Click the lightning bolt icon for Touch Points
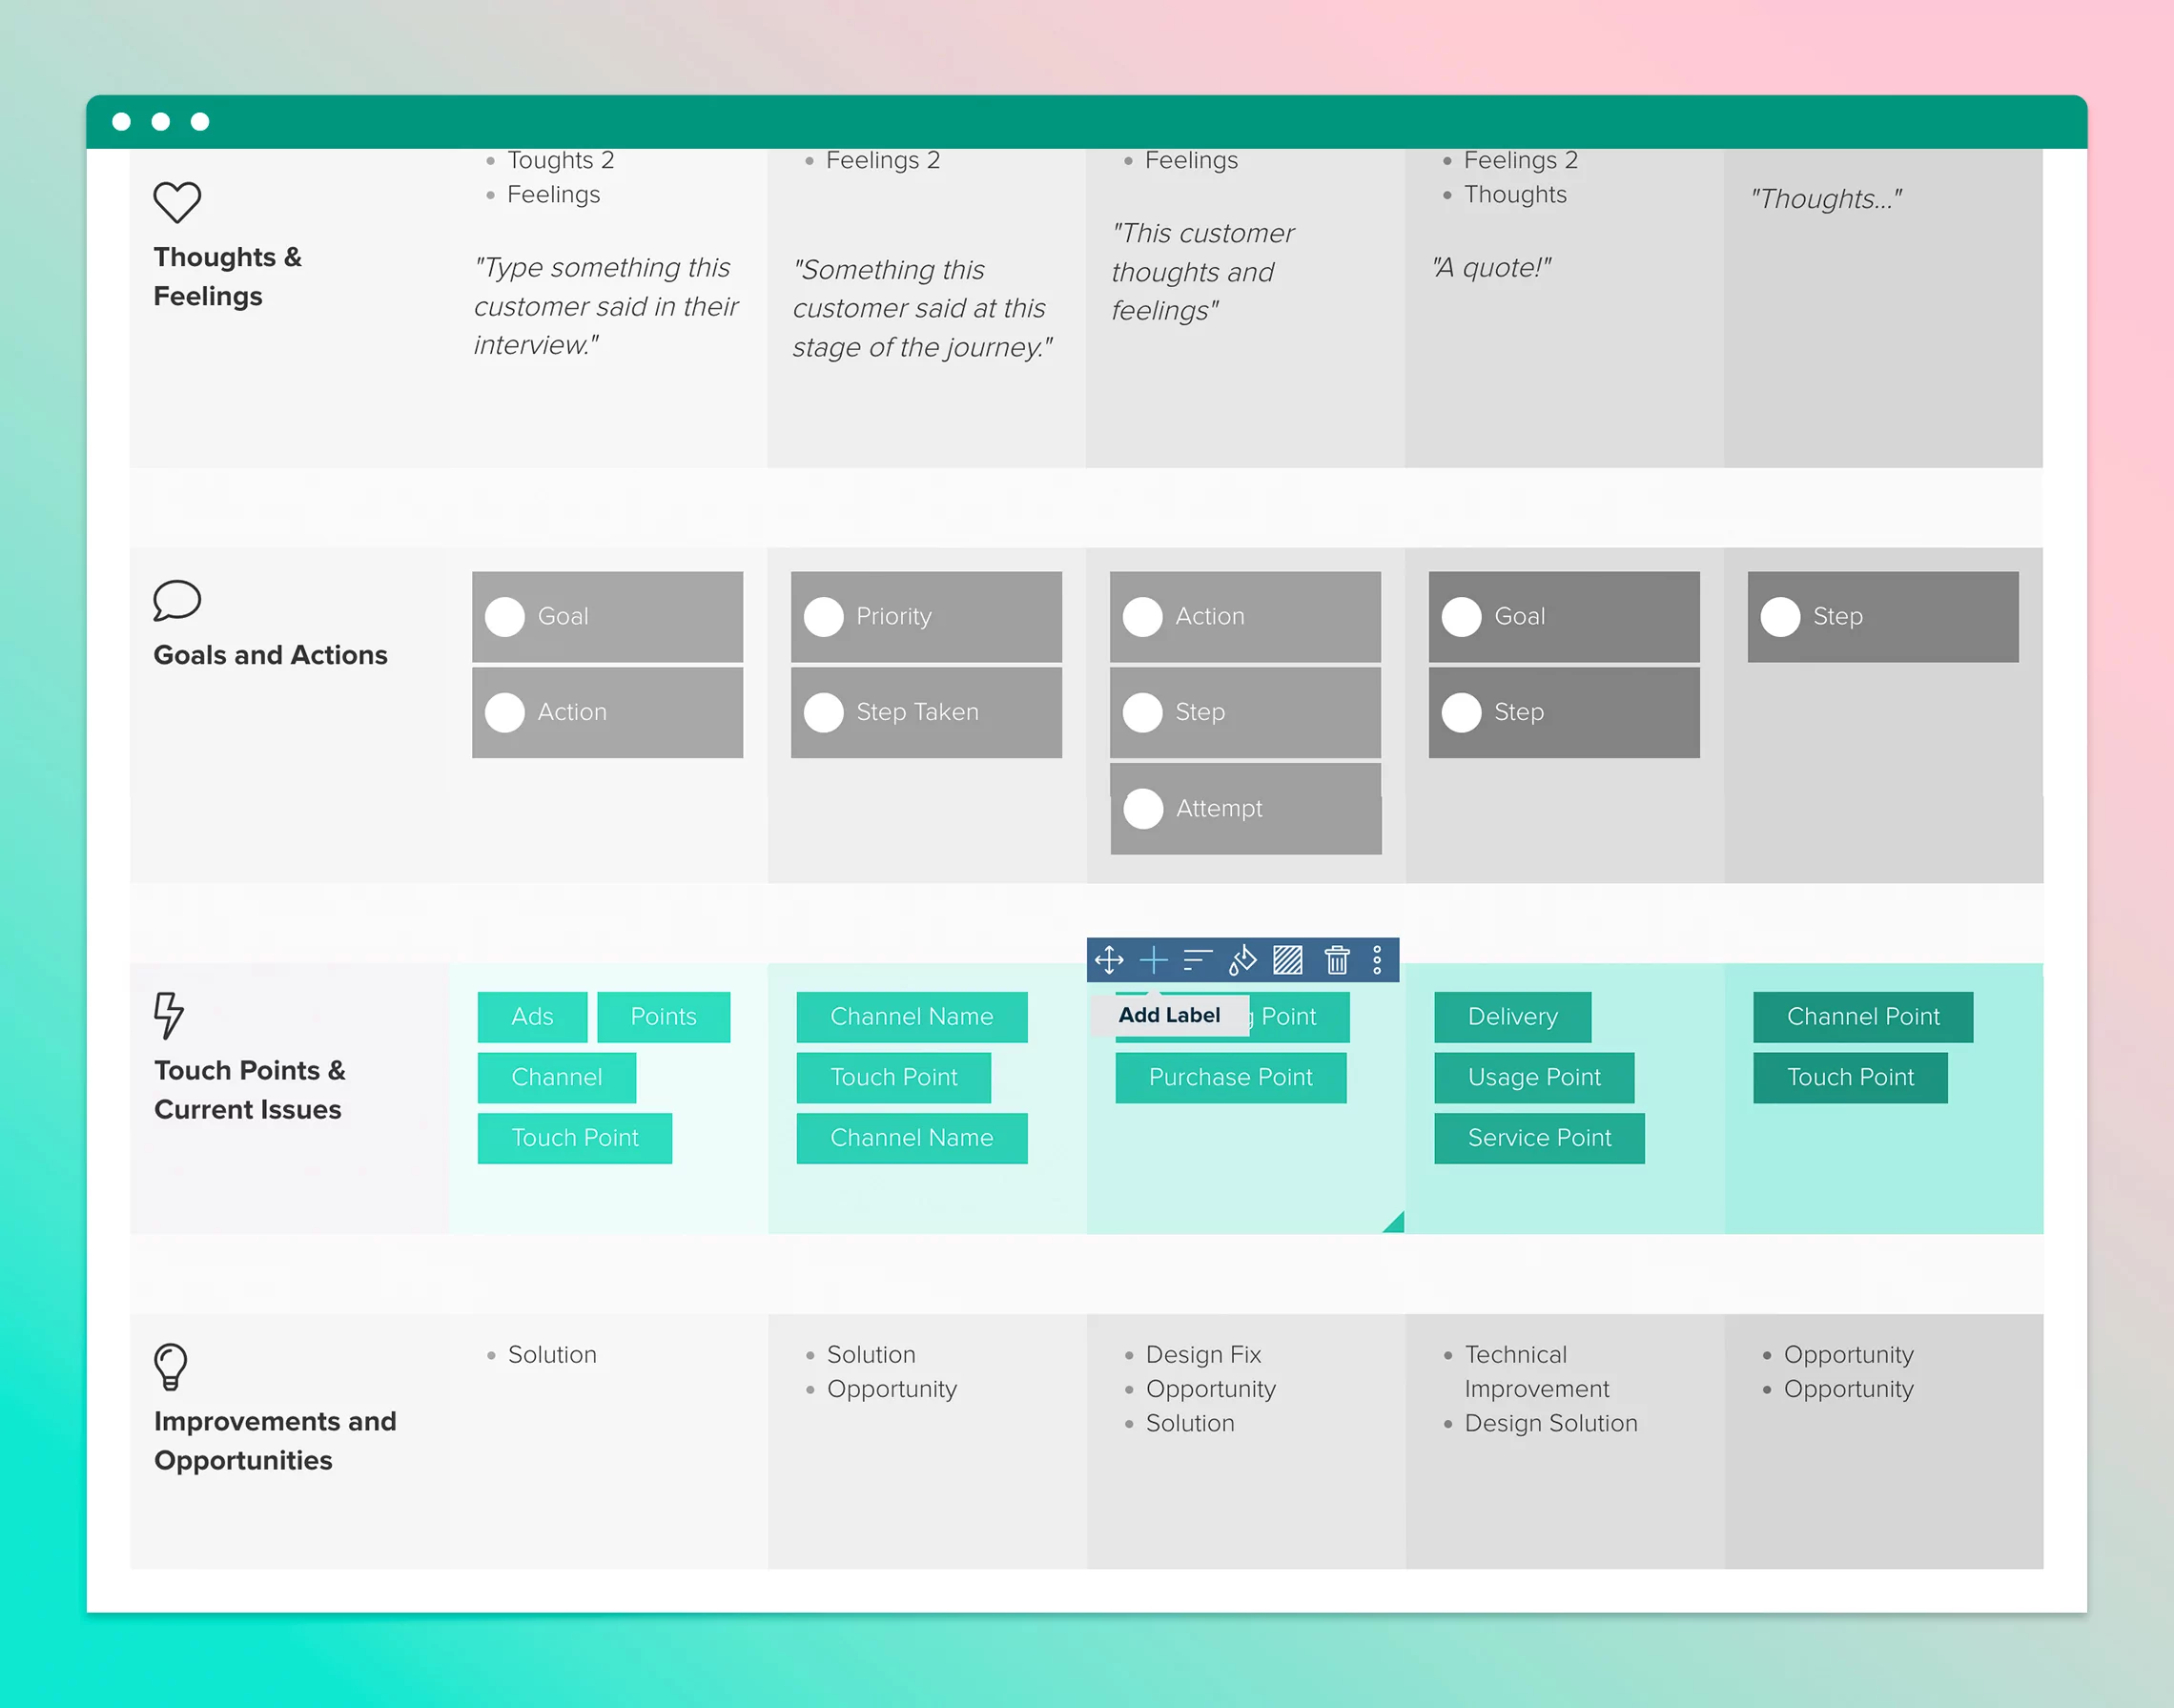The width and height of the screenshot is (2174, 1708). (169, 1018)
